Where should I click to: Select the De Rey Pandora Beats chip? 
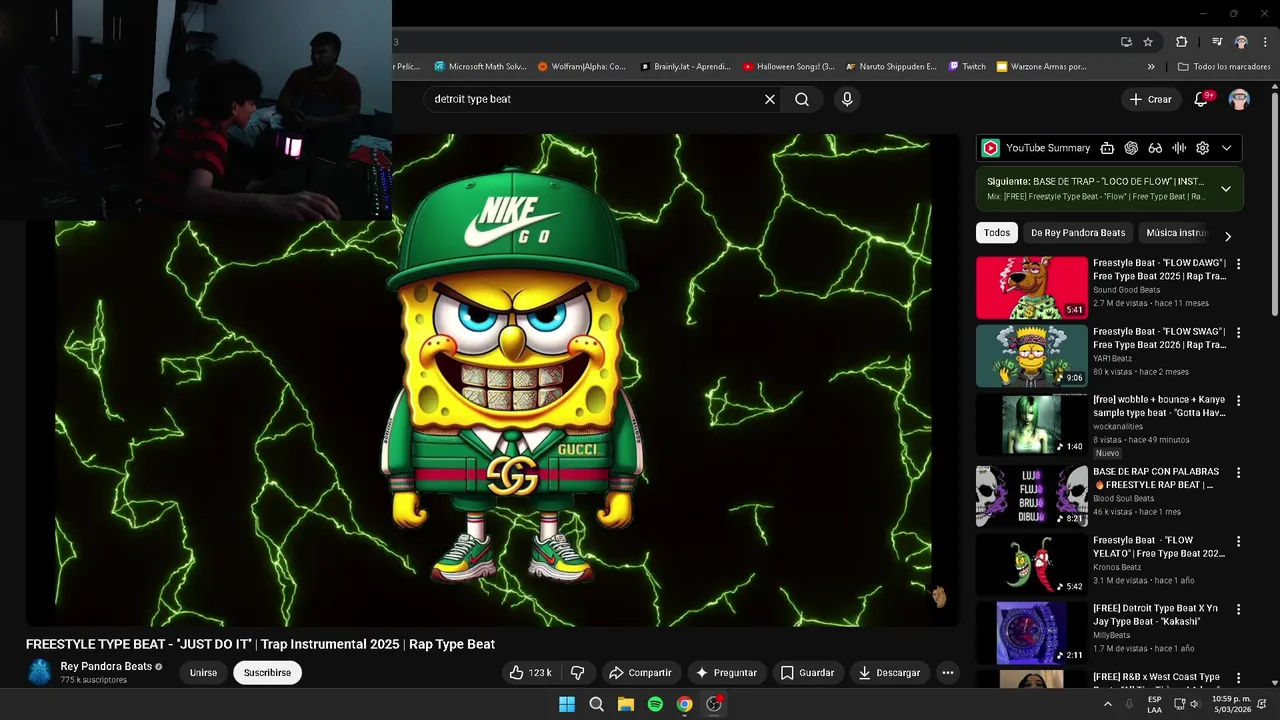pyautogui.click(x=1078, y=233)
